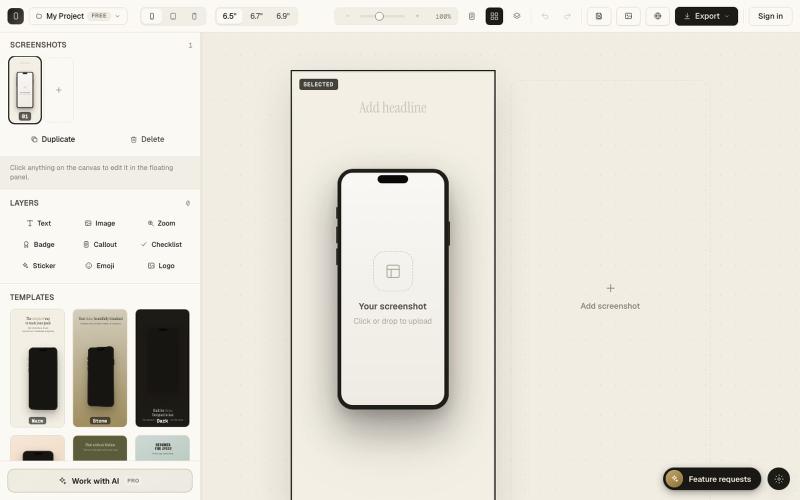
Task: Open the stacked layers view icon
Action: pos(517,16)
